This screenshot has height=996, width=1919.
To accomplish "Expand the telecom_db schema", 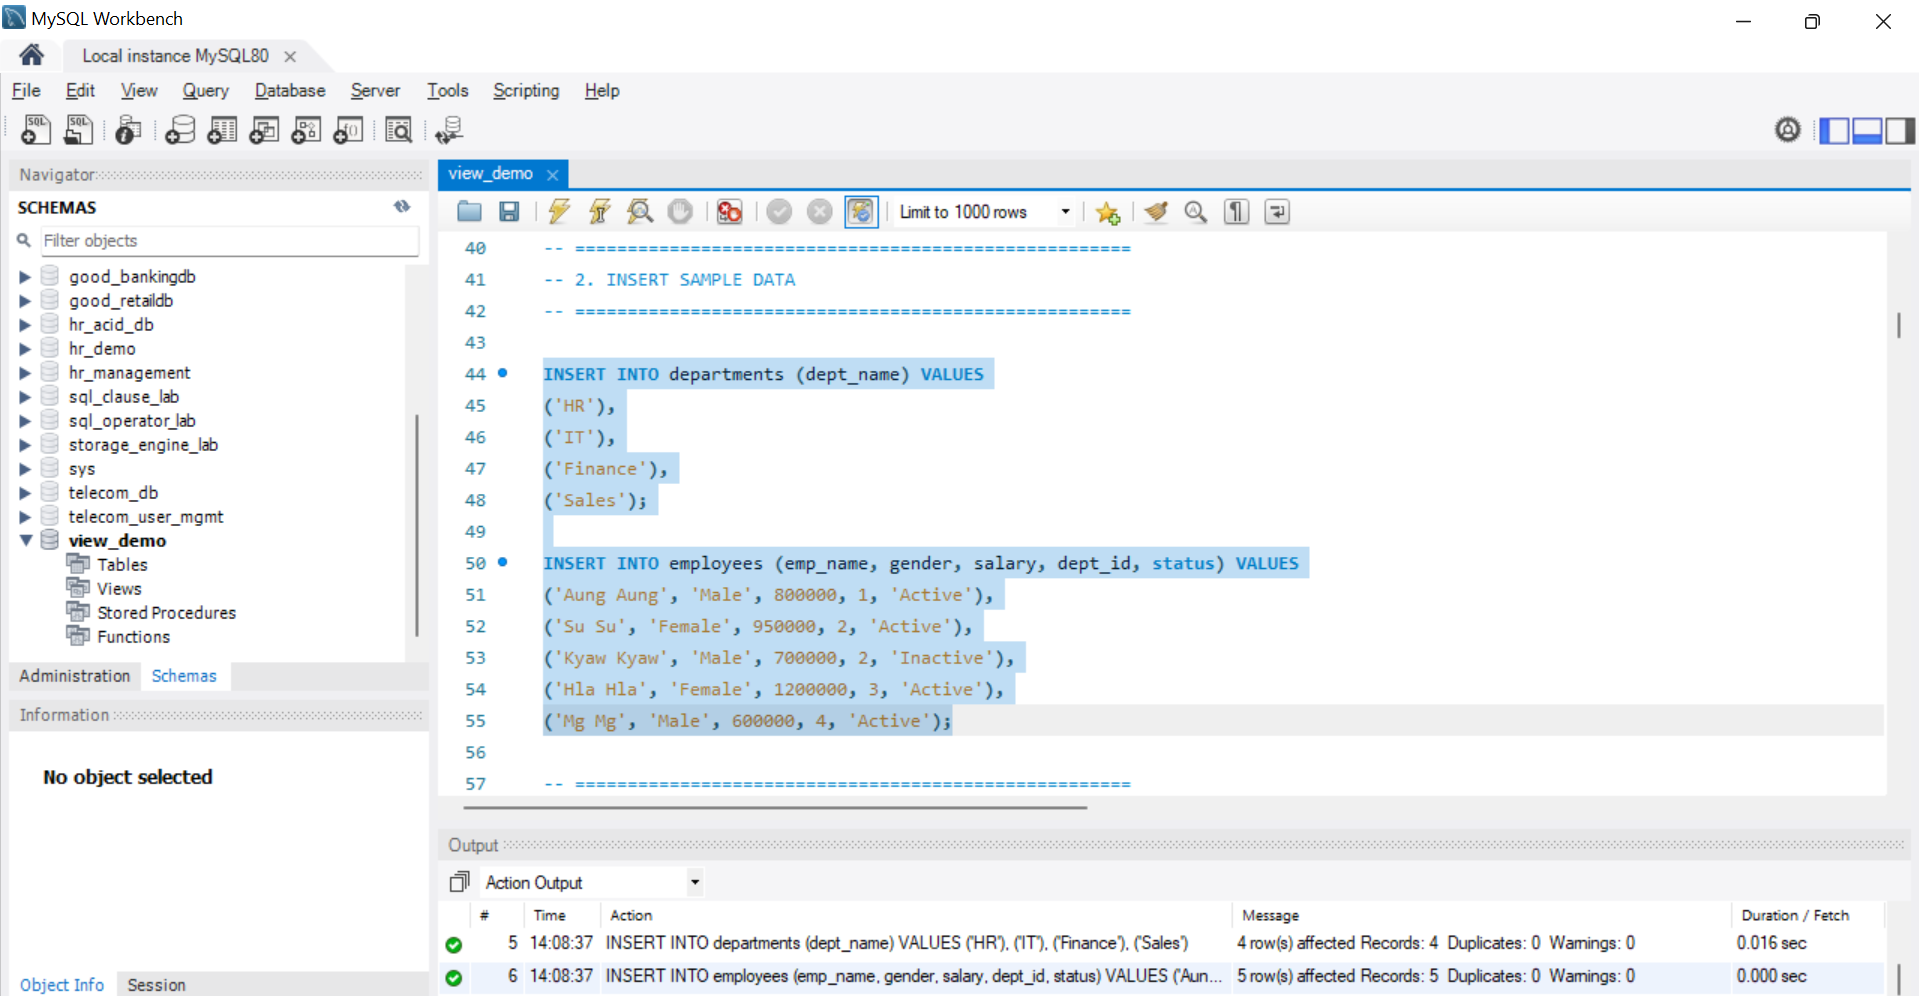I will click(x=25, y=492).
